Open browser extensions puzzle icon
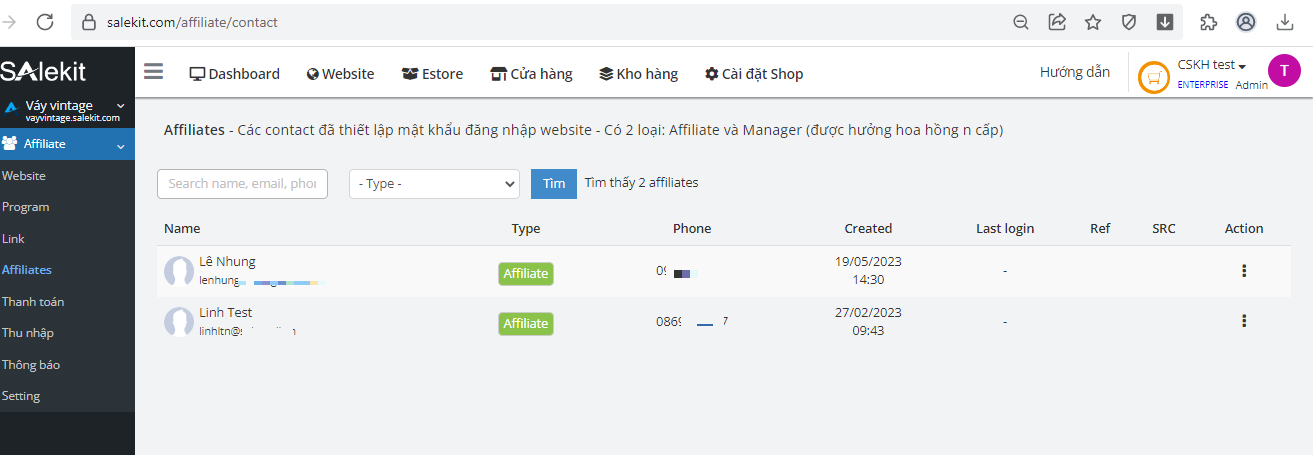The image size is (1313, 455). tap(1208, 22)
